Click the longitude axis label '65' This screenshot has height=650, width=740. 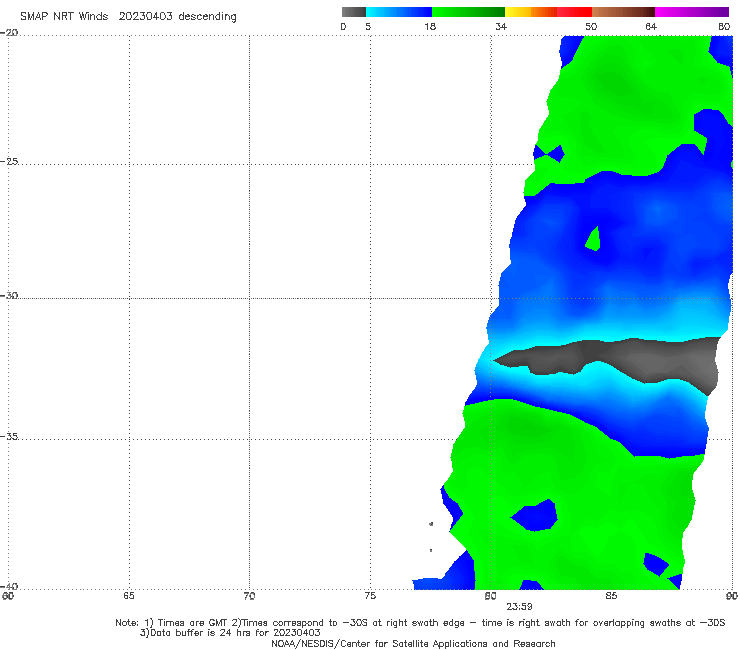click(x=129, y=596)
